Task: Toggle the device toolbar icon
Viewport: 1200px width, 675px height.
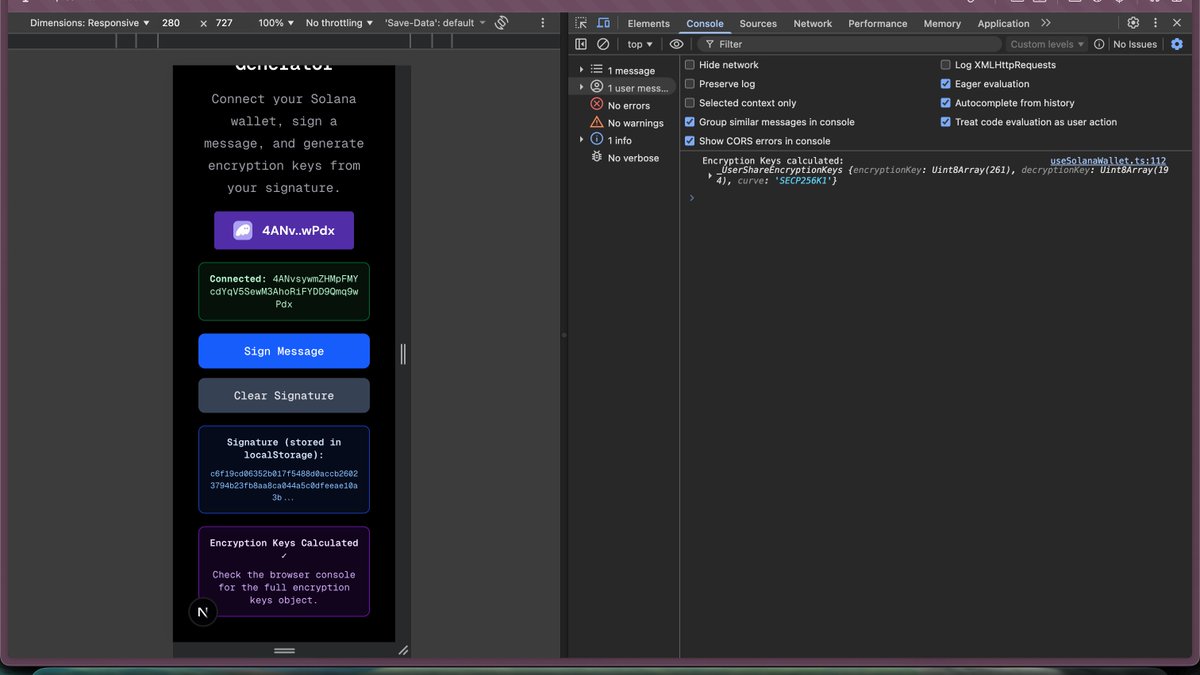Action: (603, 23)
